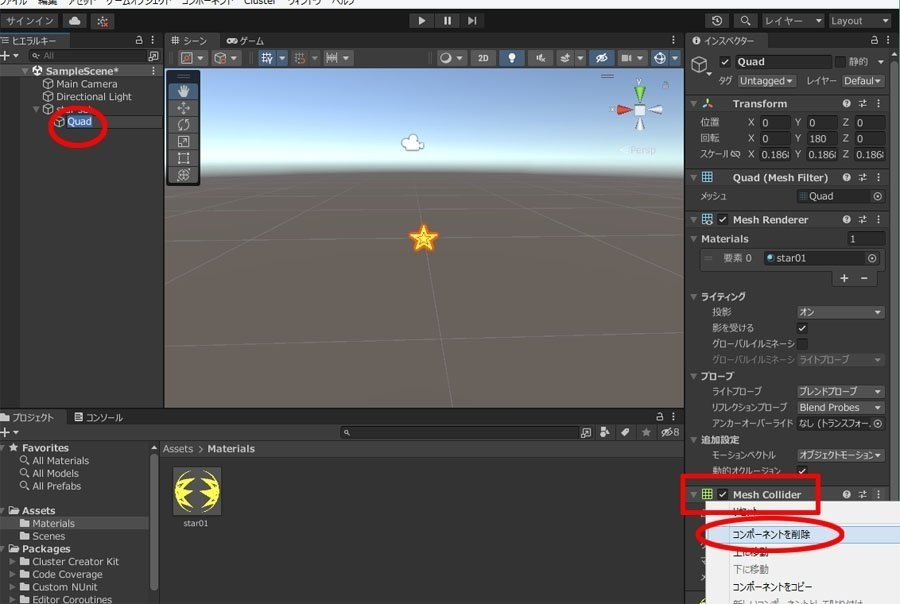Click the project search field
The width and height of the screenshot is (900, 604).
[x=460, y=432]
